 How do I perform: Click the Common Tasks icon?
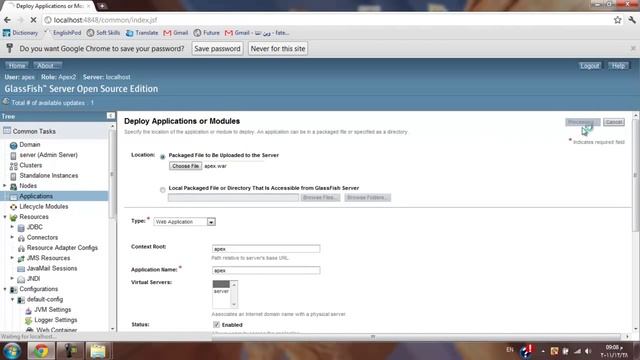[x=7, y=131]
